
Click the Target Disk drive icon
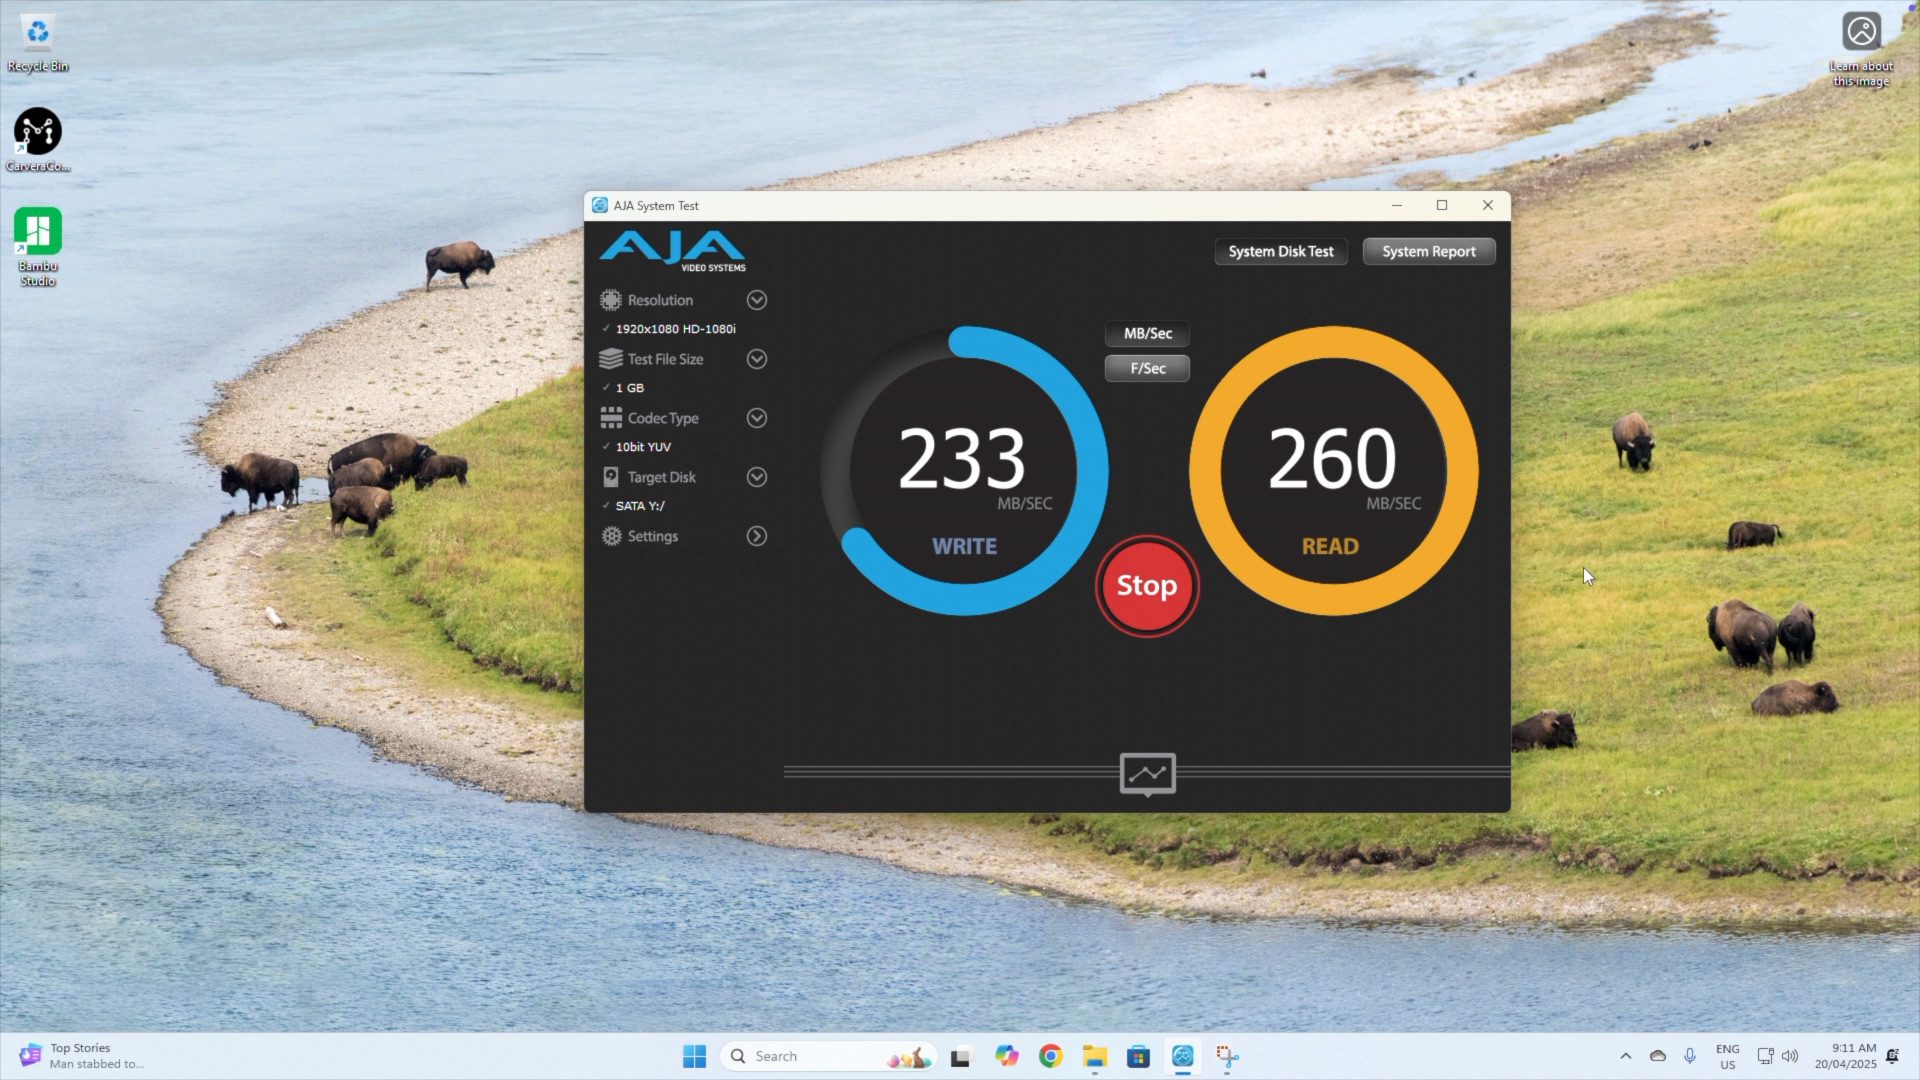(x=610, y=477)
